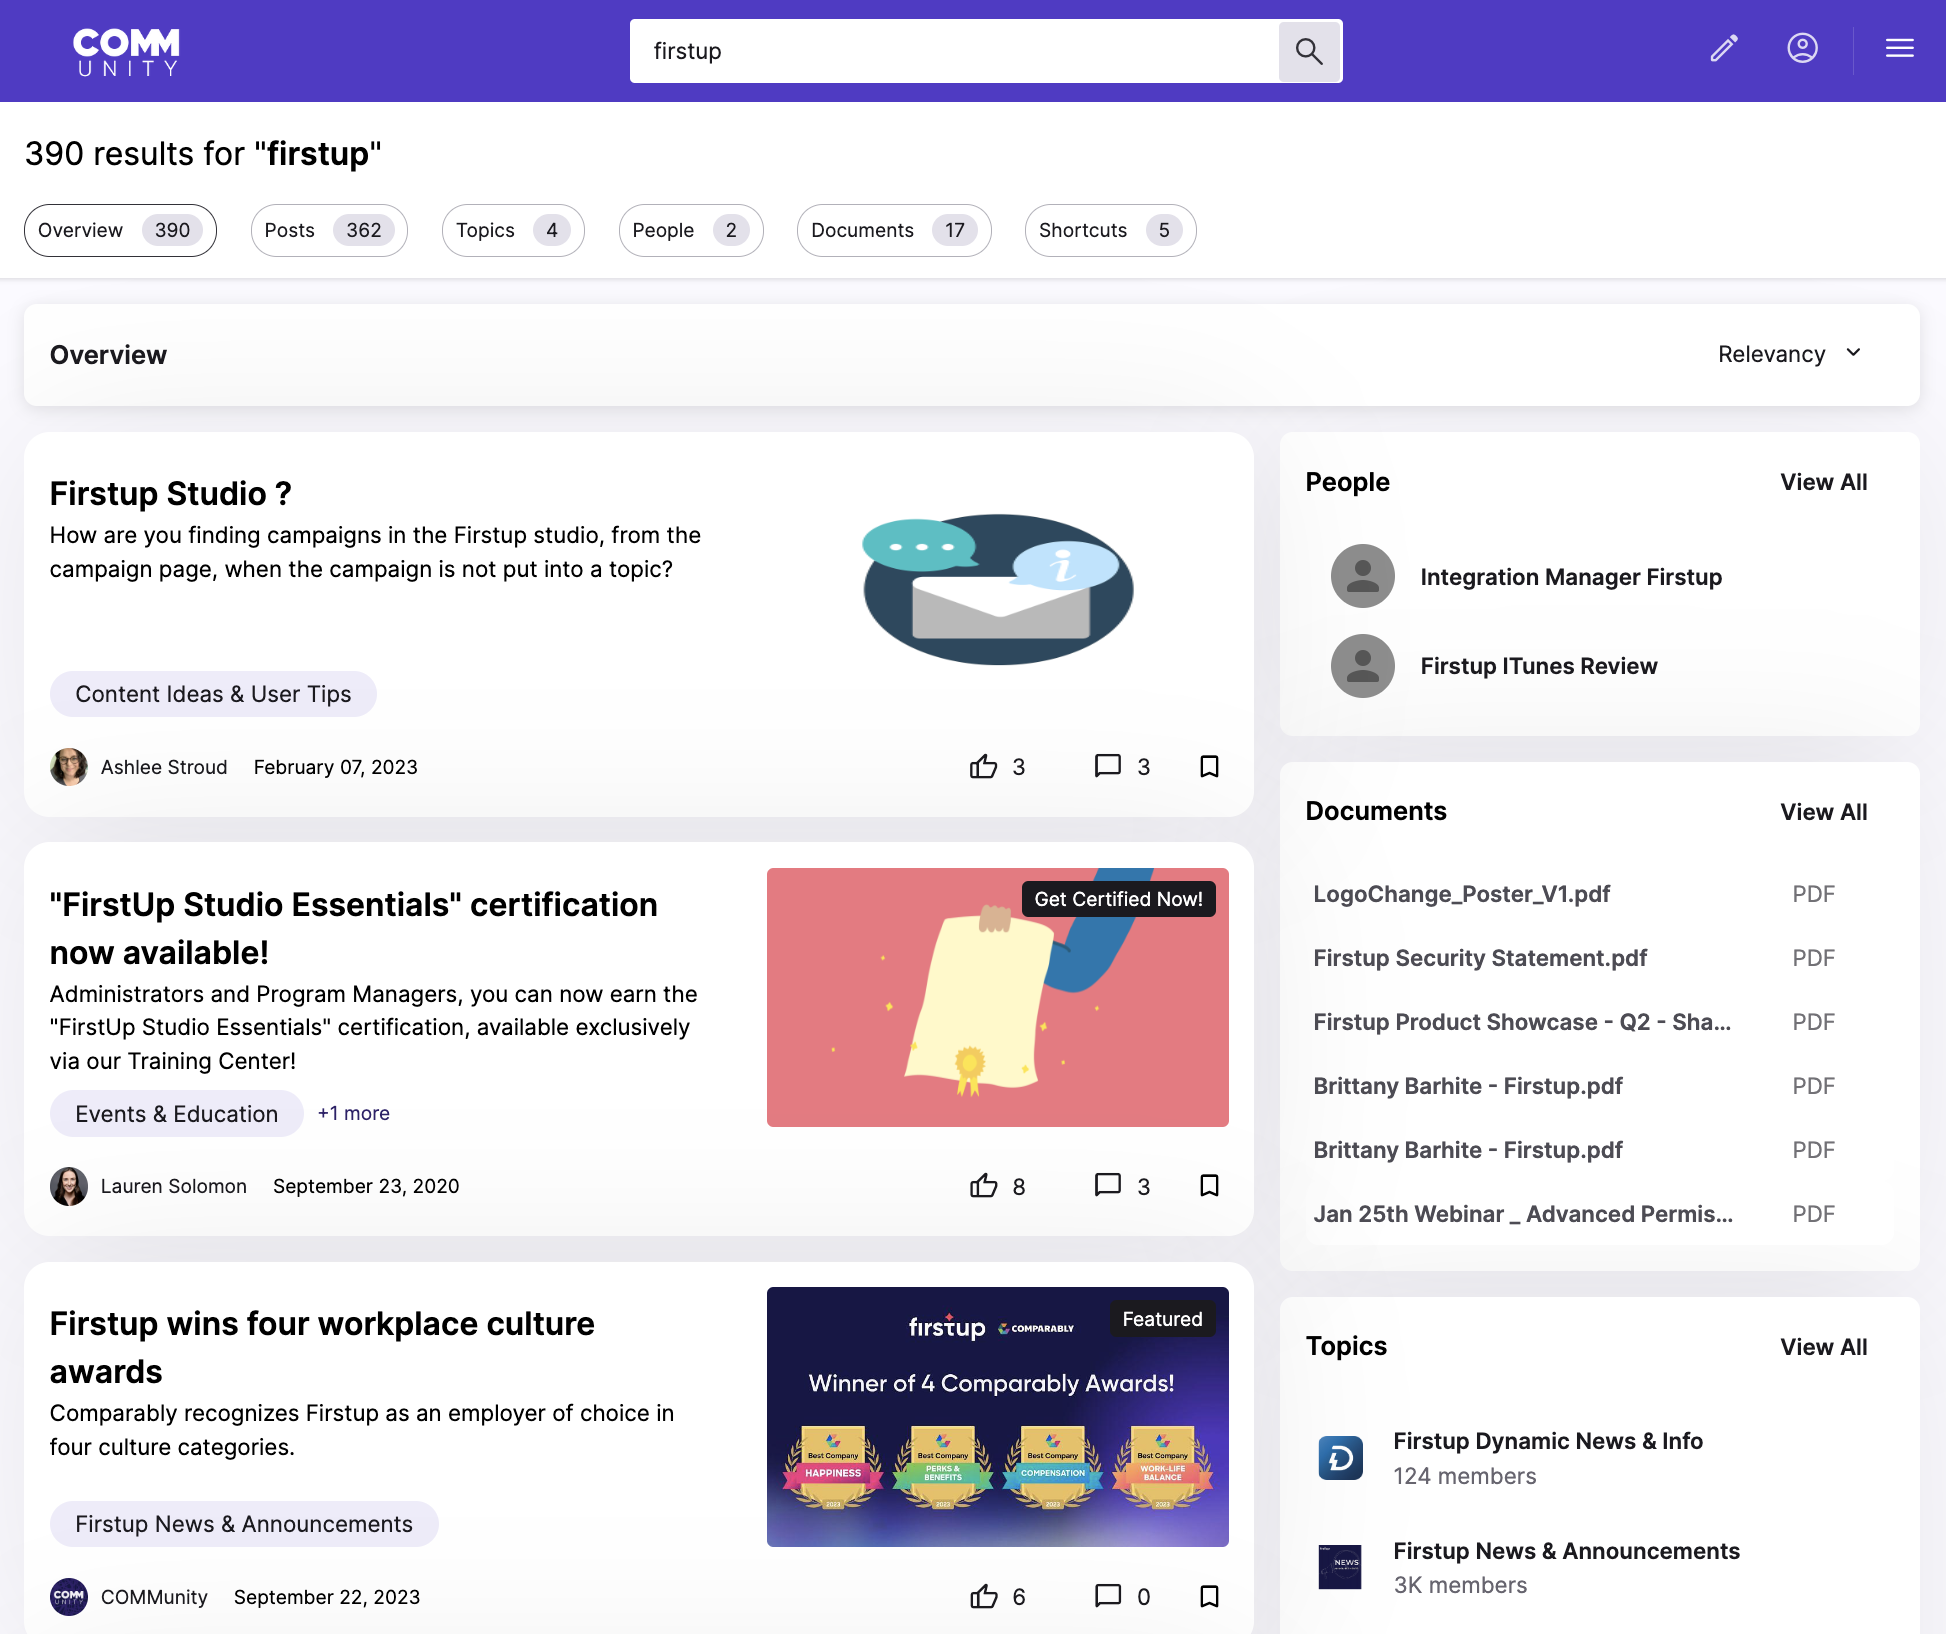
Task: Click the Get Certified Now thumbnail
Action: [997, 997]
